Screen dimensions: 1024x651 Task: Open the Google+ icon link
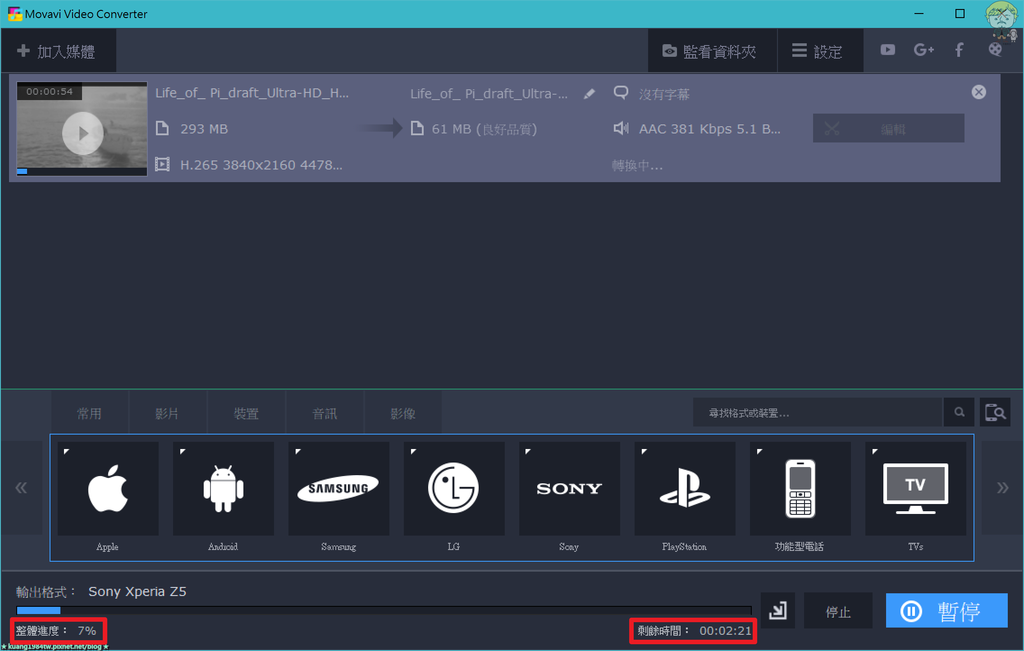click(923, 50)
